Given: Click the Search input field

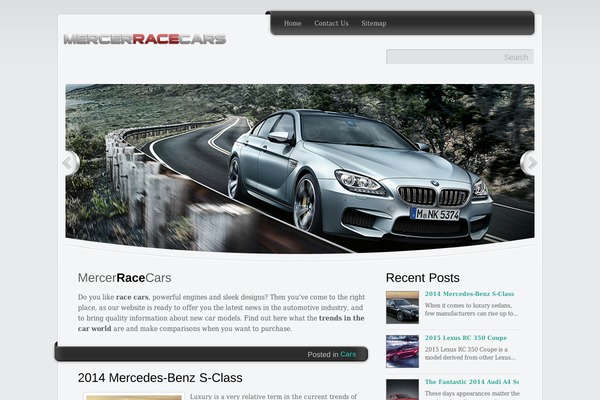Looking at the screenshot, I should tap(460, 57).
